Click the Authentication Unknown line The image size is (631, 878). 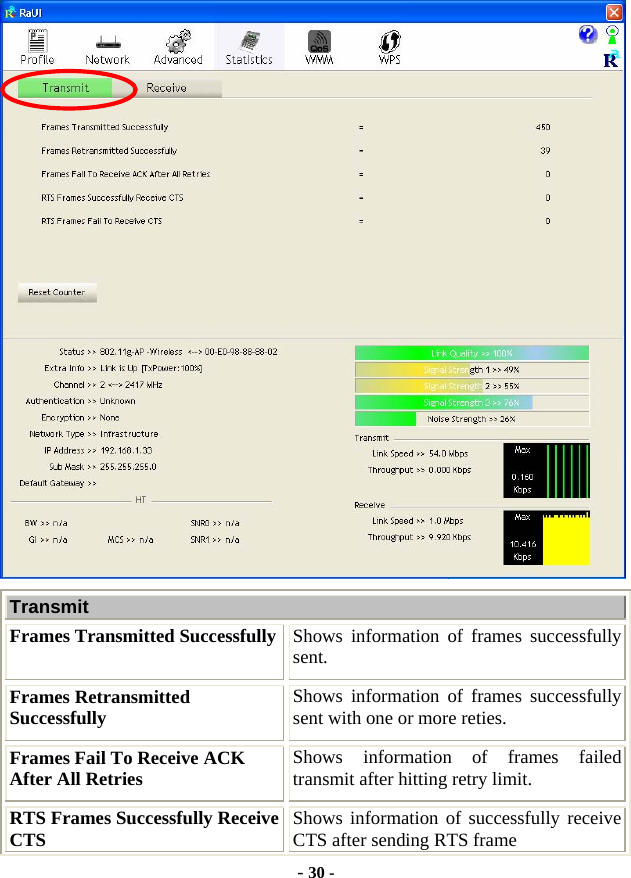click(81, 401)
